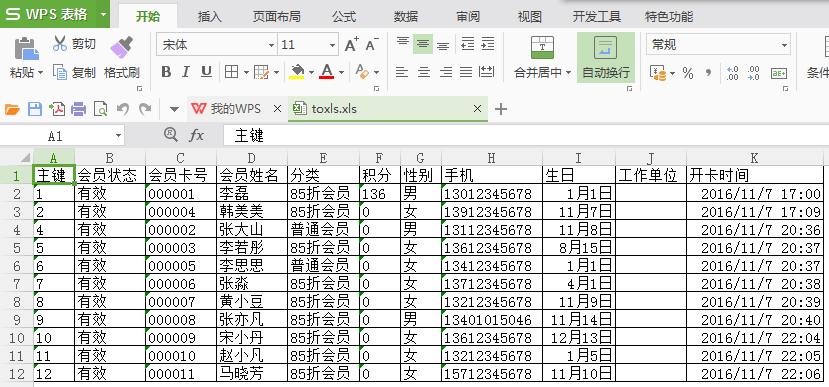829x387 pixels.
Task: Switch to the 插入 ribbon tab
Action: pyautogui.click(x=210, y=16)
